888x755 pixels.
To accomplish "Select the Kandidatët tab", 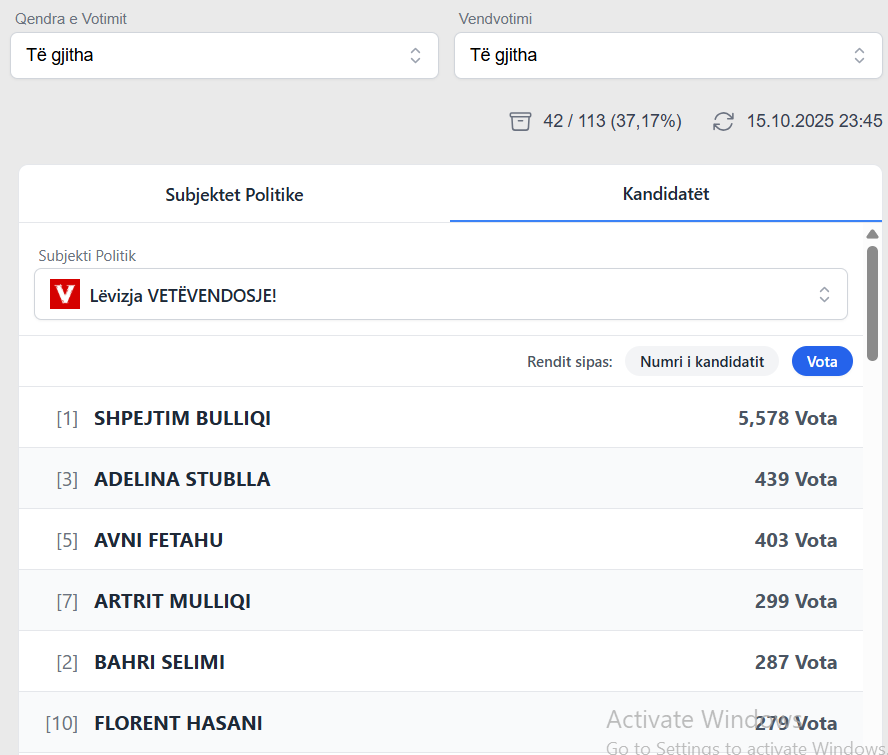I will [x=665, y=194].
